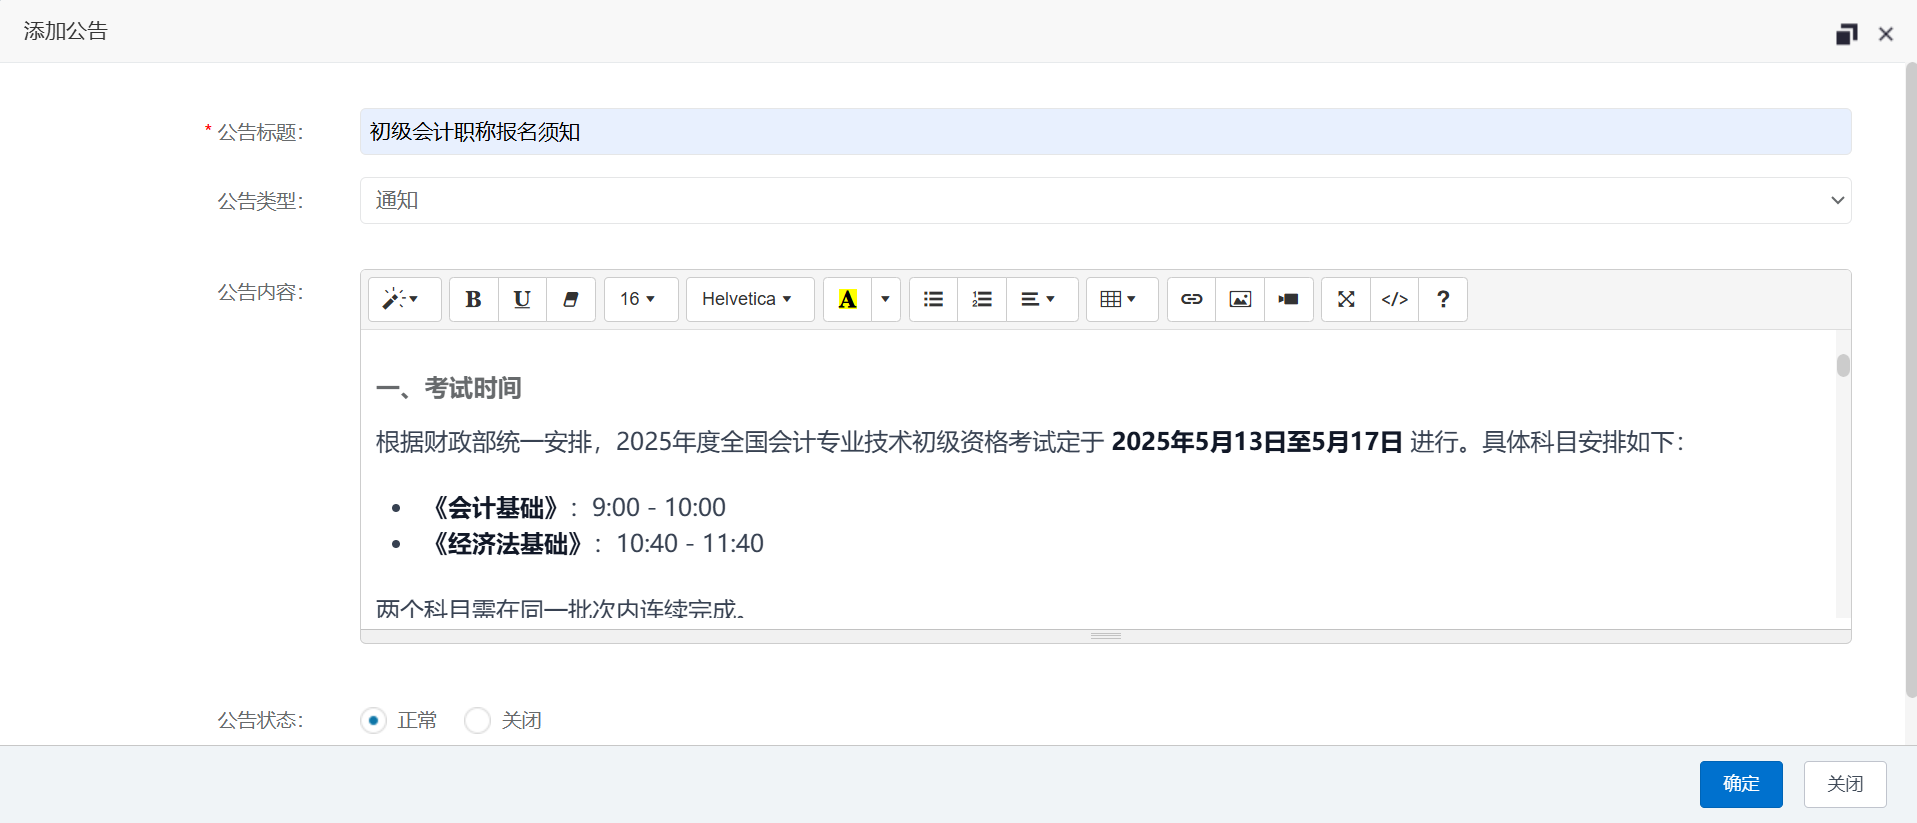Expand the text color options arrow

coord(885,299)
